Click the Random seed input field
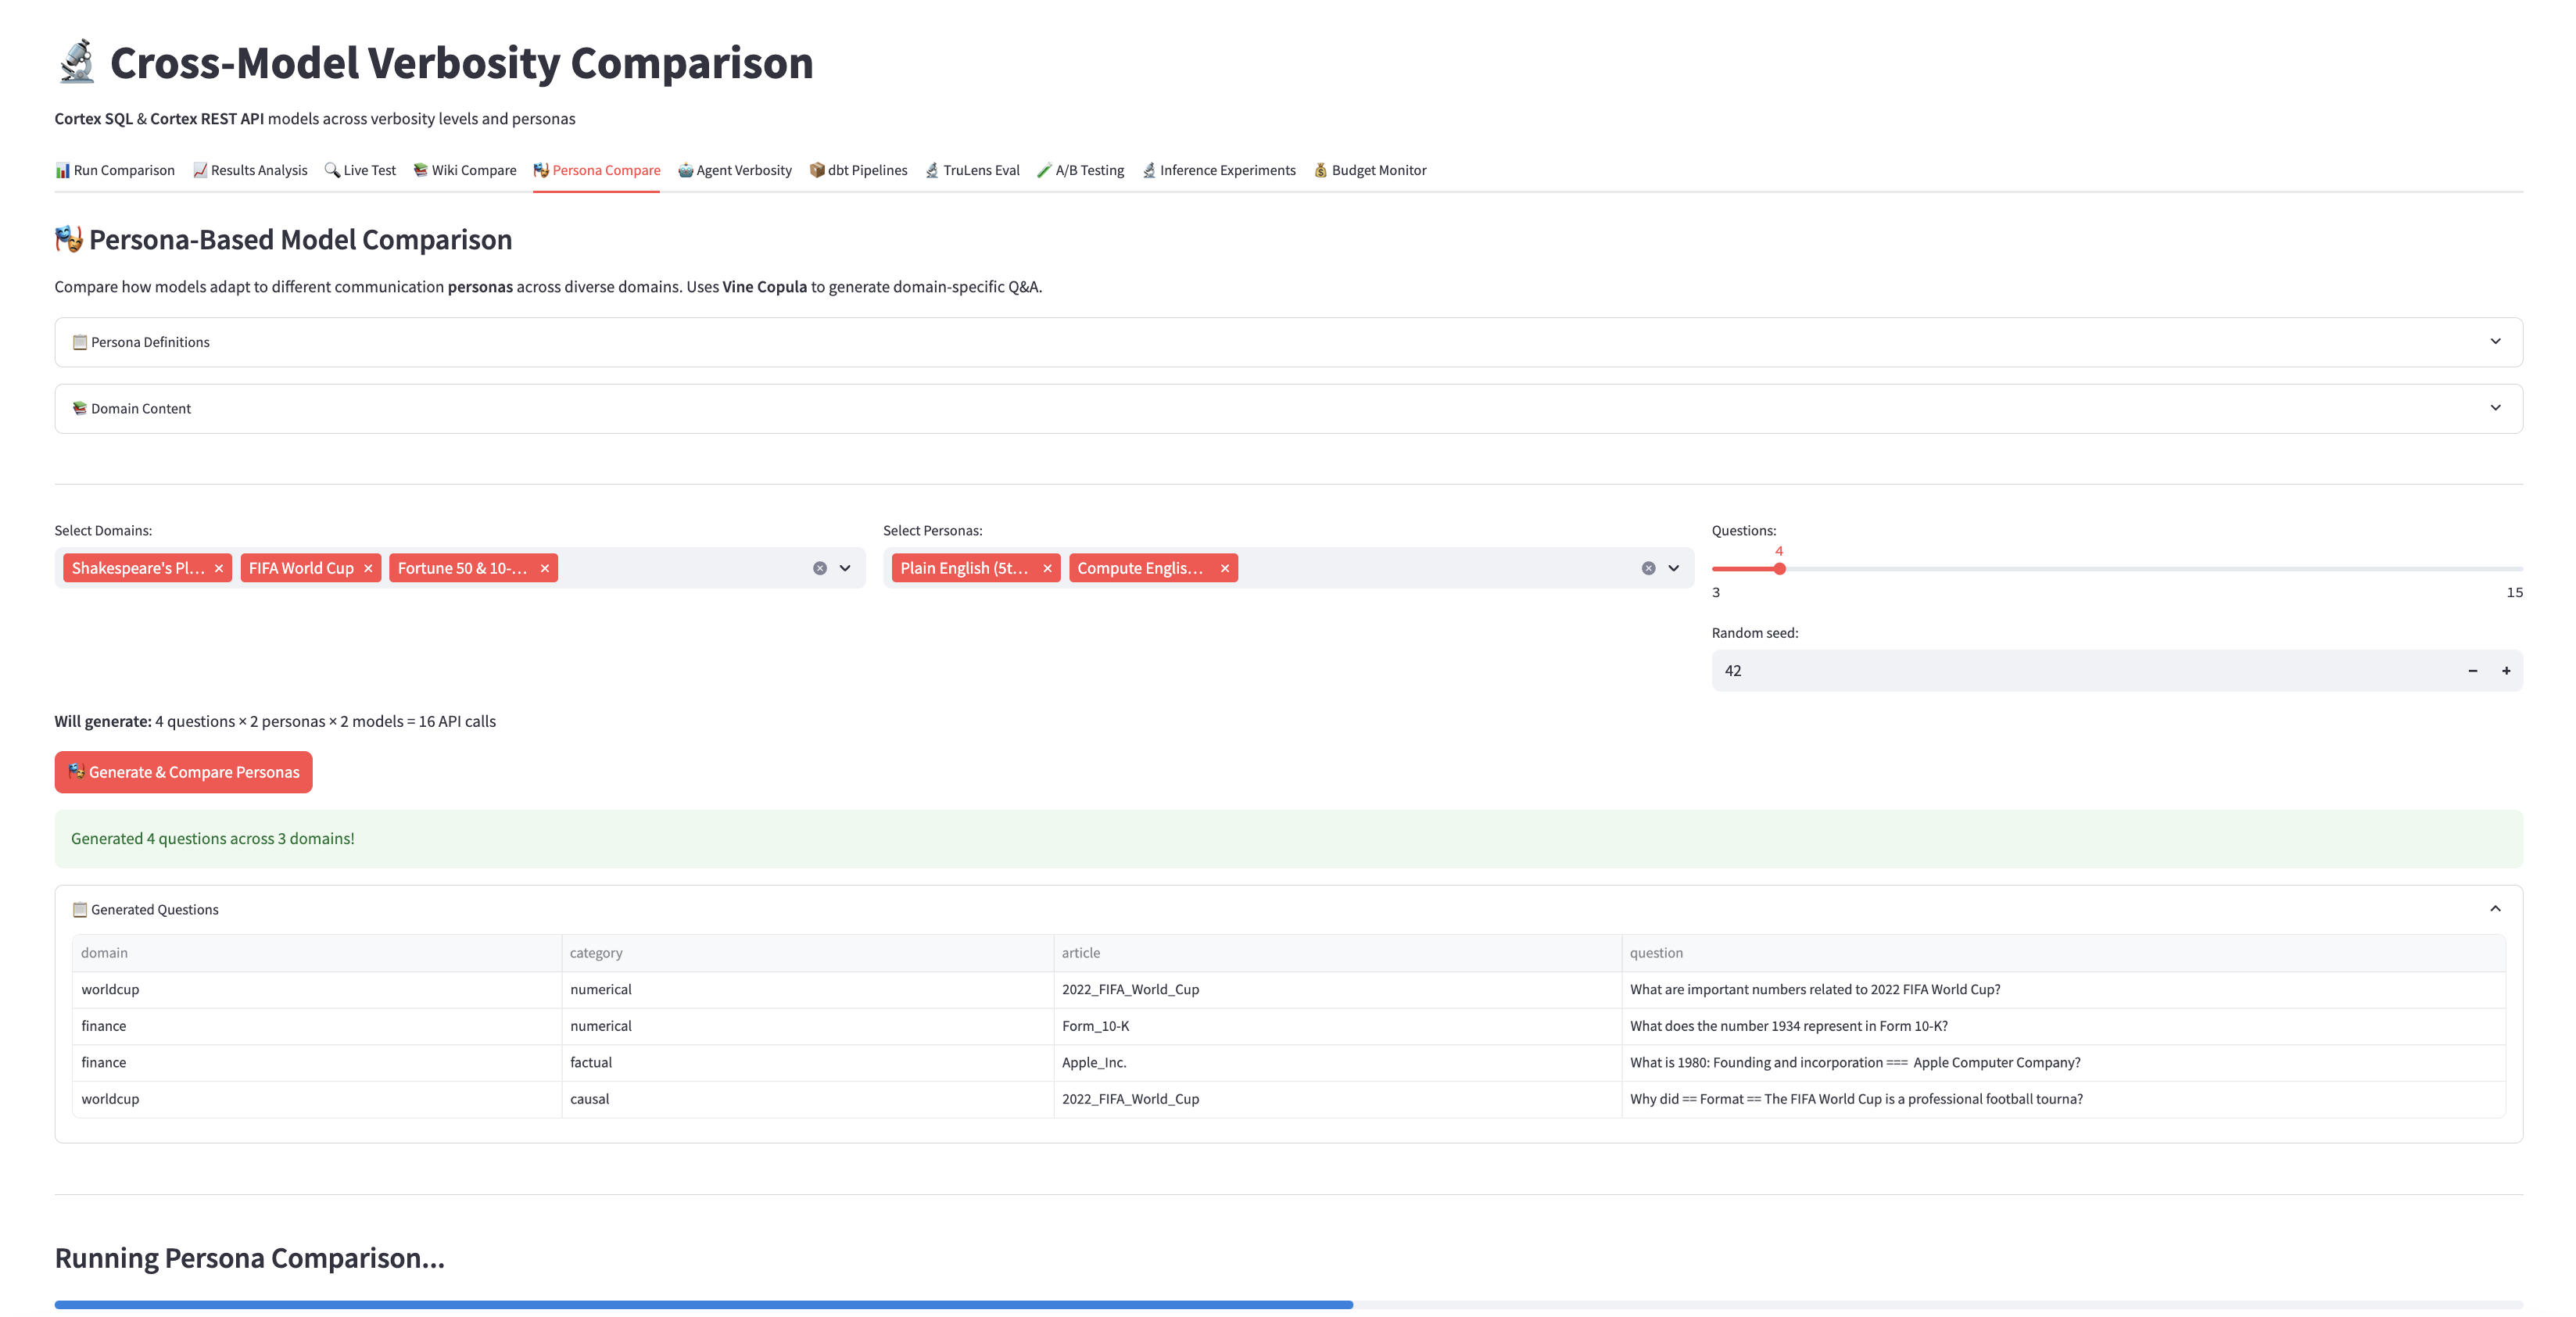2576x1317 pixels. click(2080, 671)
